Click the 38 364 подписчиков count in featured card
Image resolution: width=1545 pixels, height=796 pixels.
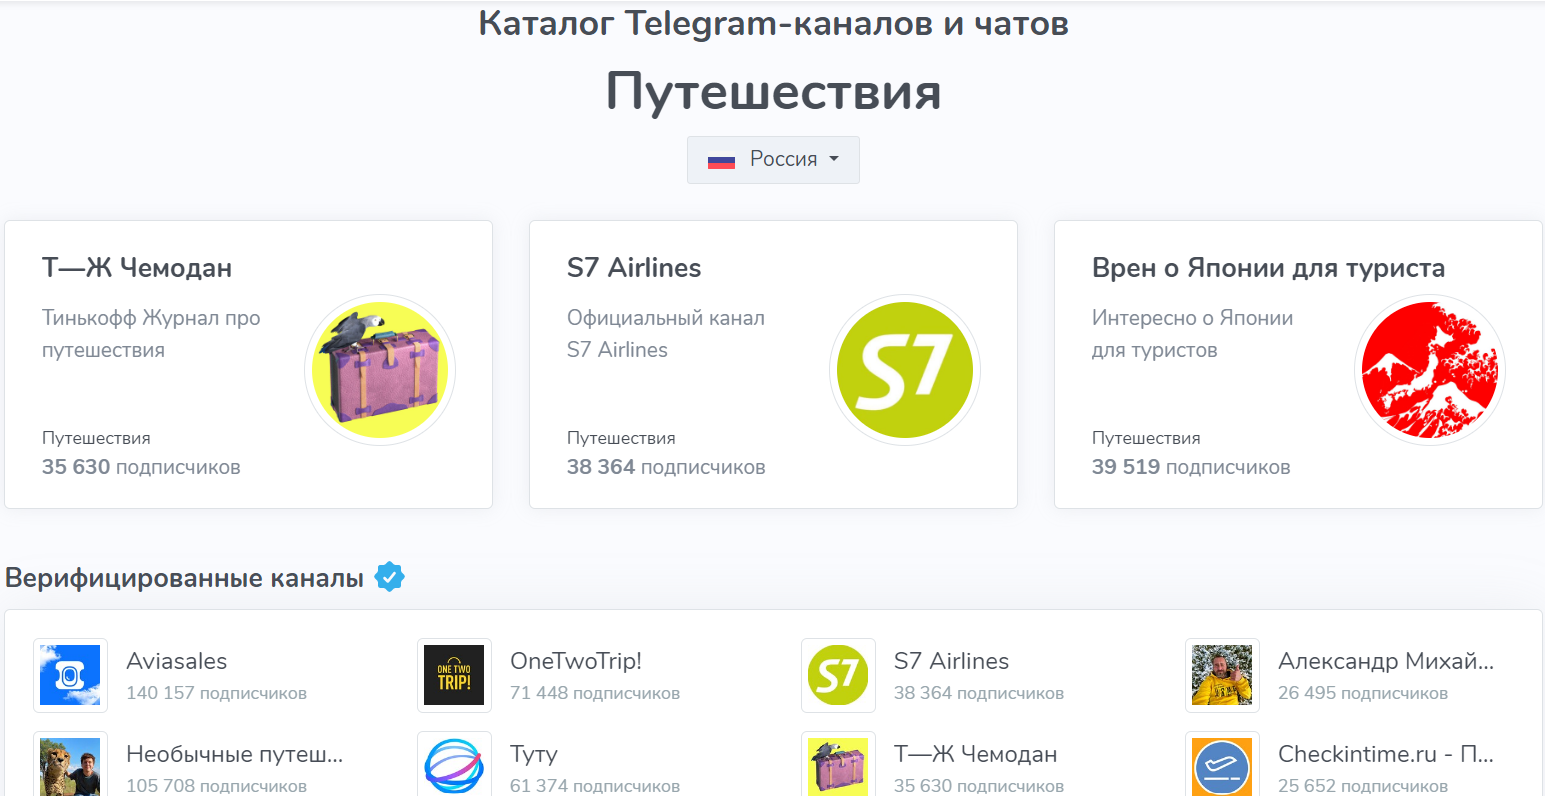666,467
